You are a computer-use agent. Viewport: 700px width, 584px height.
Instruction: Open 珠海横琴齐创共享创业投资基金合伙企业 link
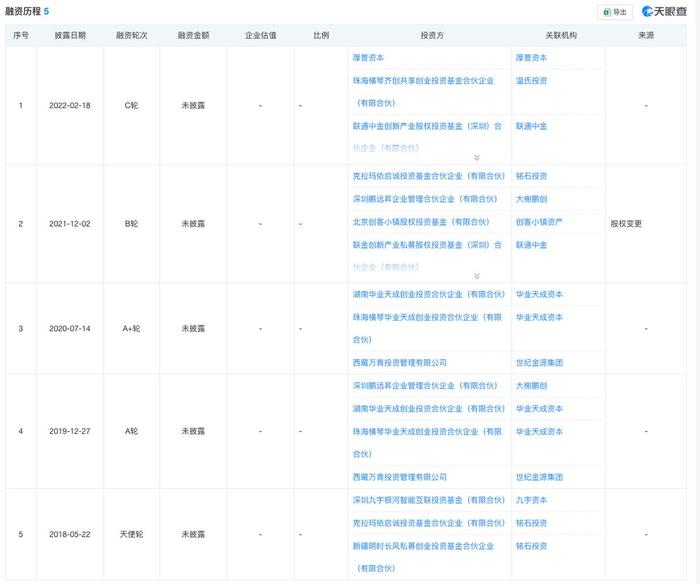click(x=423, y=92)
